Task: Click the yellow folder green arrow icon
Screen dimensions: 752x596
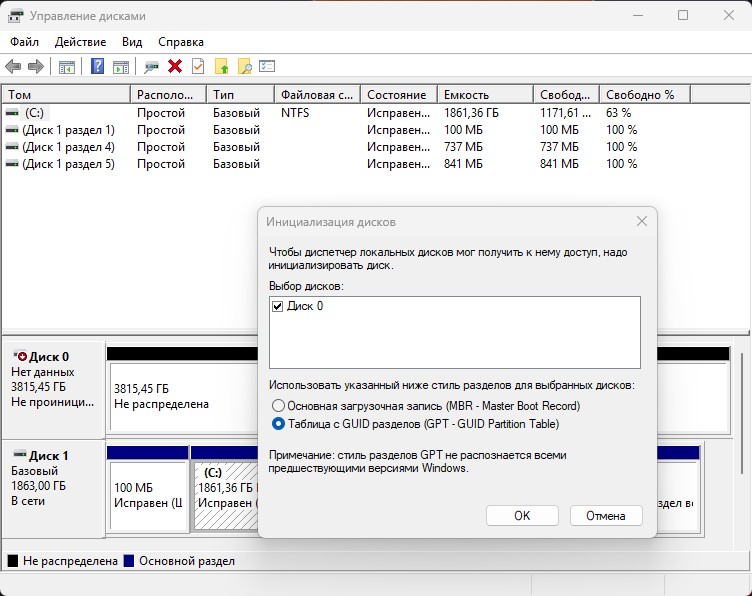Action: tap(222, 66)
